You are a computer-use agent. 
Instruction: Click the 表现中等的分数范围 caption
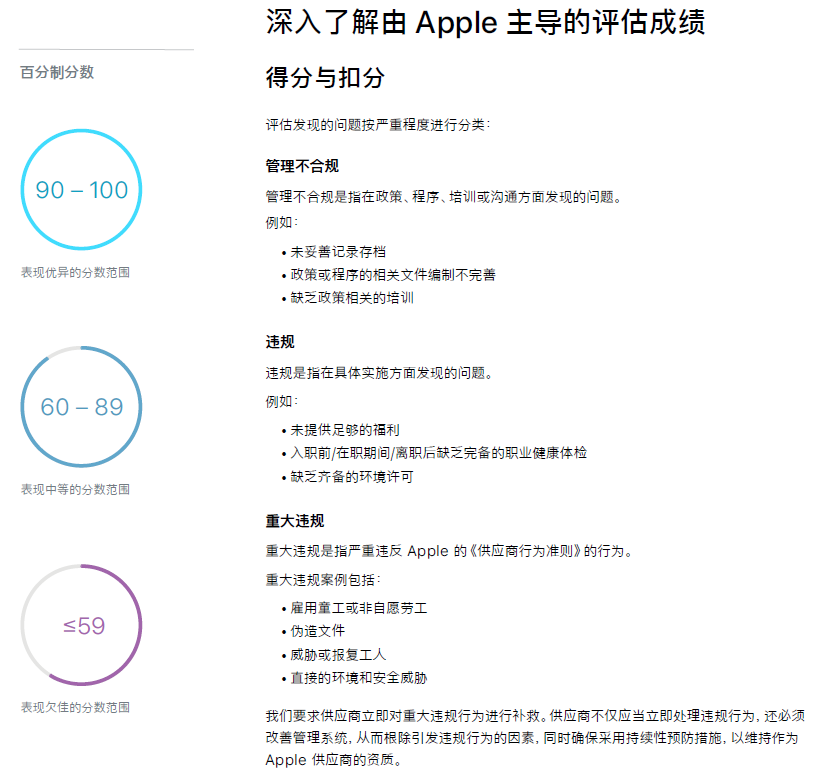click(75, 489)
